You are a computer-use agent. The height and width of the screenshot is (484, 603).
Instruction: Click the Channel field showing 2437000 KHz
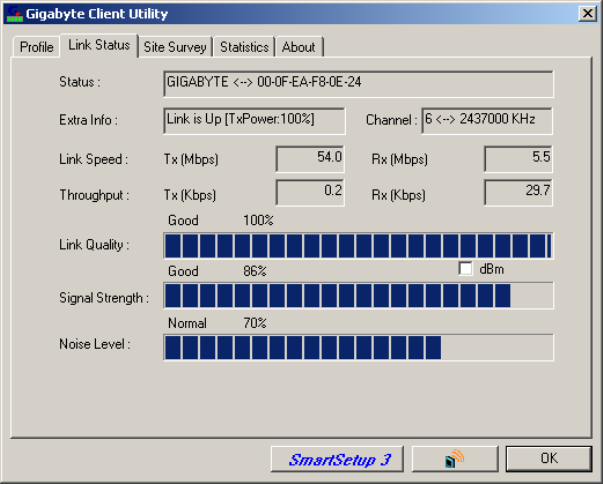(x=487, y=121)
